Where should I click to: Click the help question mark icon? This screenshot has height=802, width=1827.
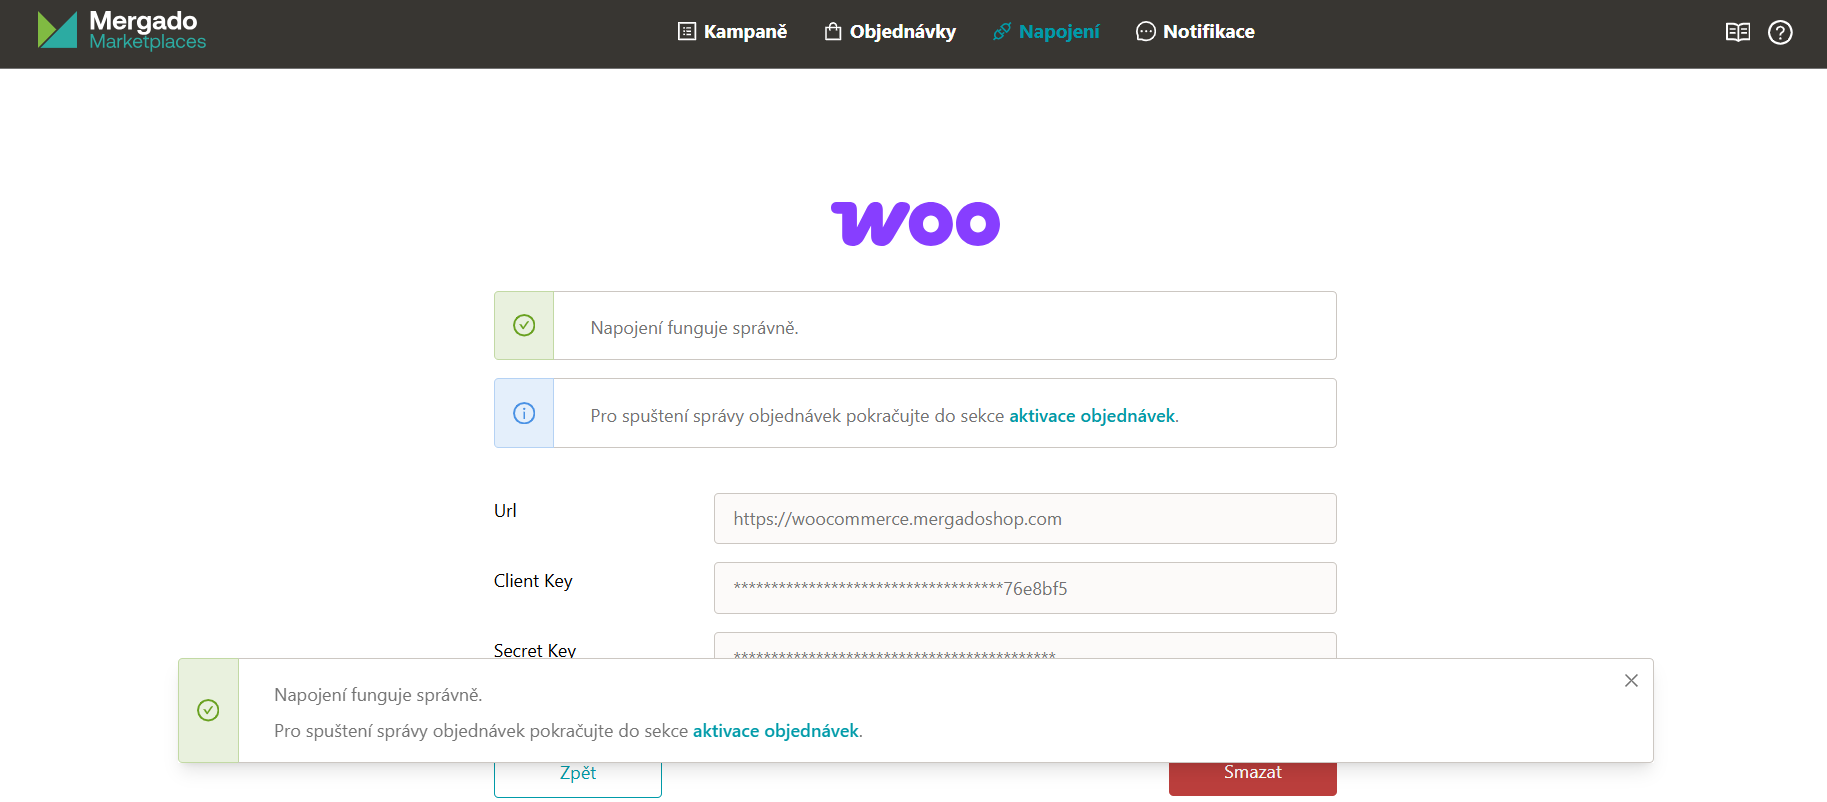[1780, 32]
